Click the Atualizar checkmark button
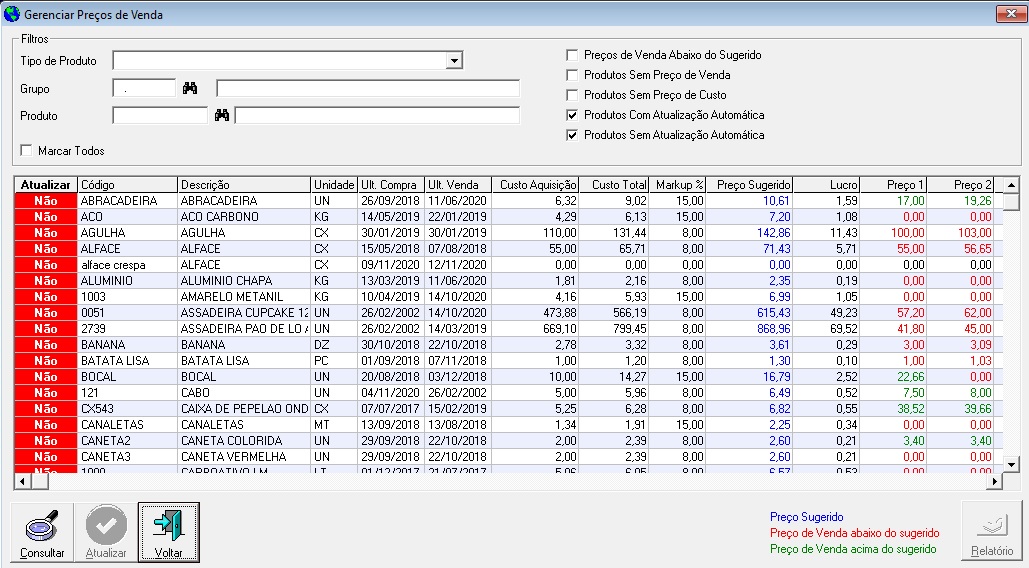This screenshot has width=1029, height=568. (x=106, y=533)
